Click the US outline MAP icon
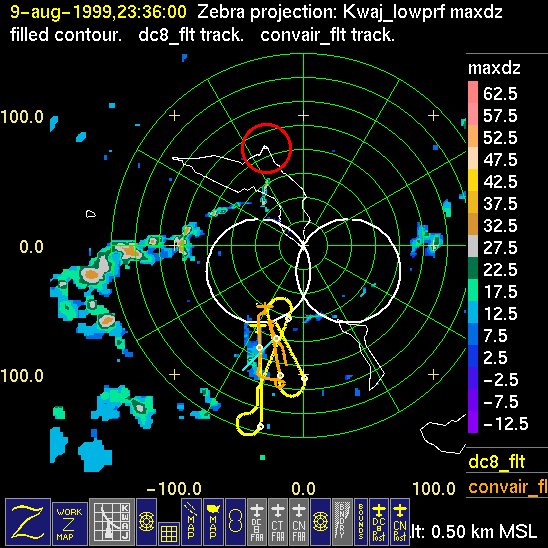This screenshot has height=548, width=548. click(213, 522)
